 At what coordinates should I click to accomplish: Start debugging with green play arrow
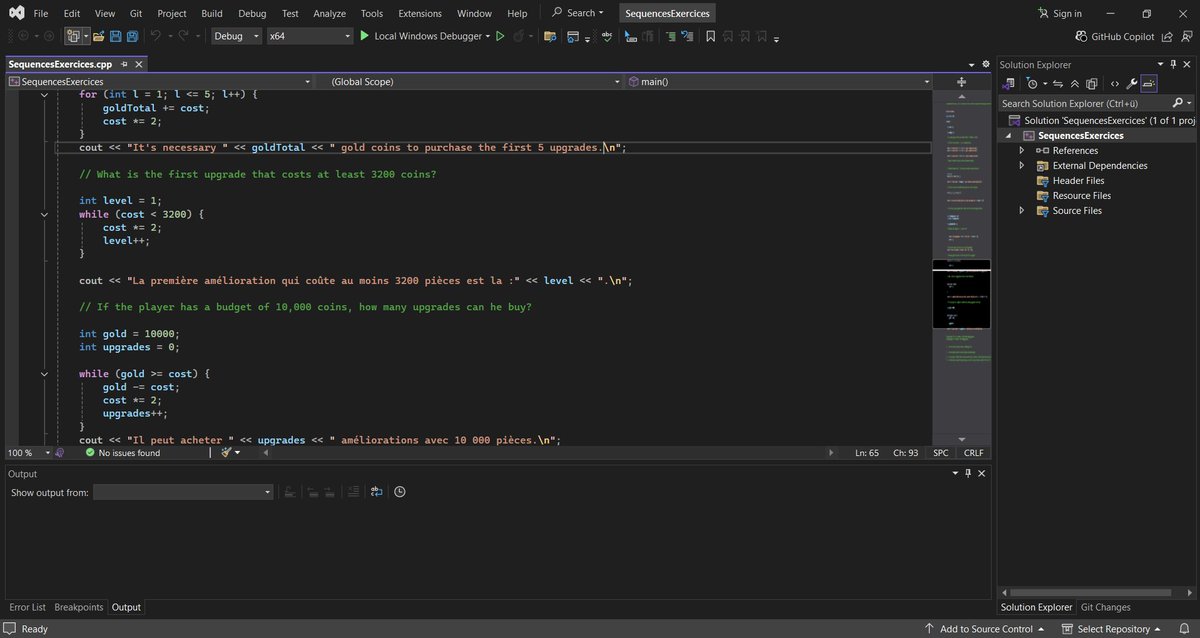point(364,36)
